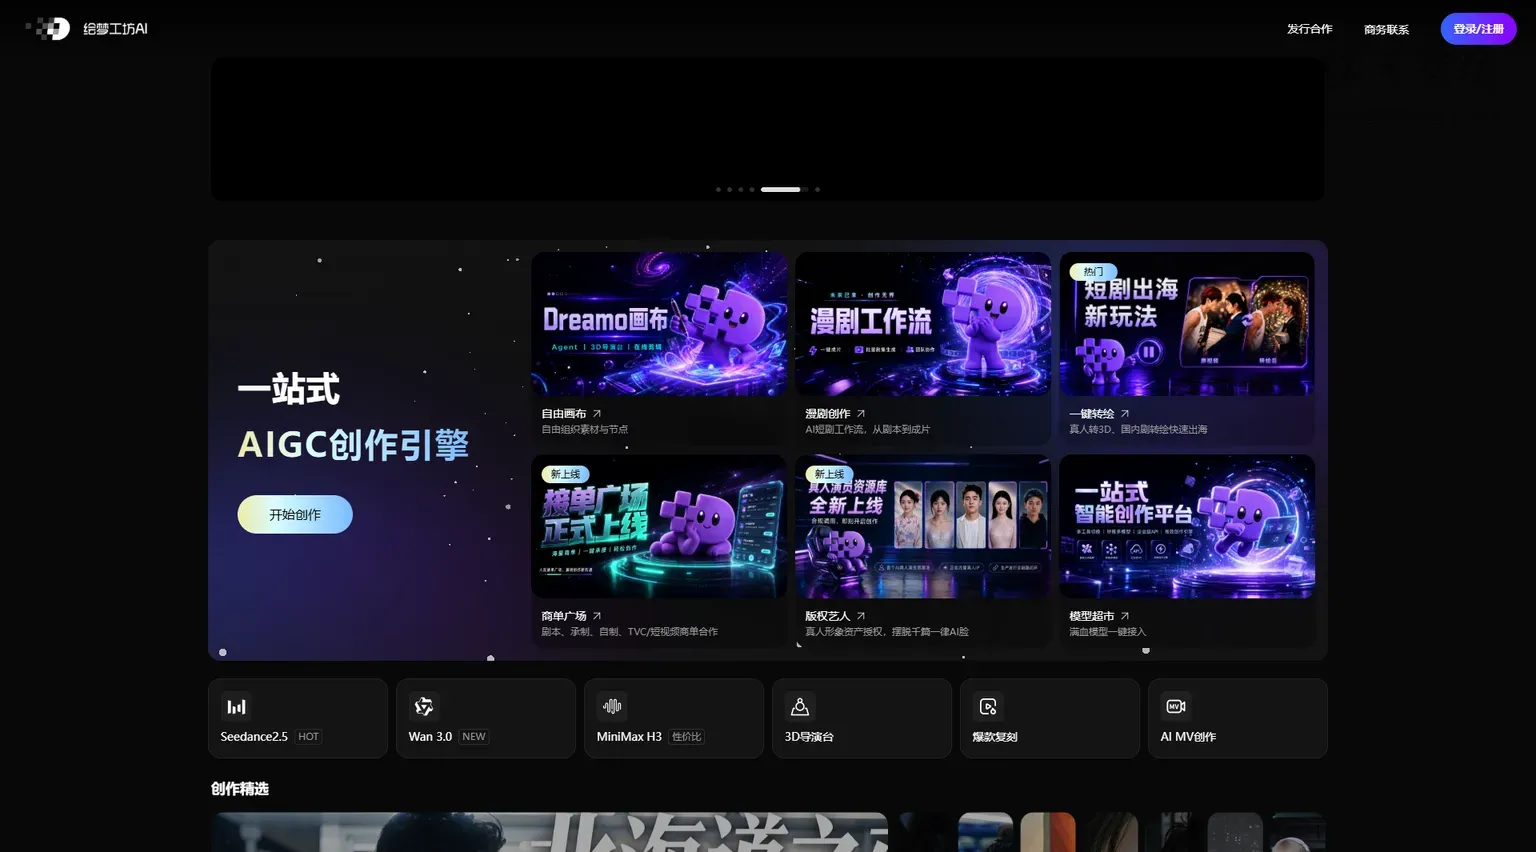
Task: Click the text 满血模型一键接入
Action: [x=1107, y=632]
